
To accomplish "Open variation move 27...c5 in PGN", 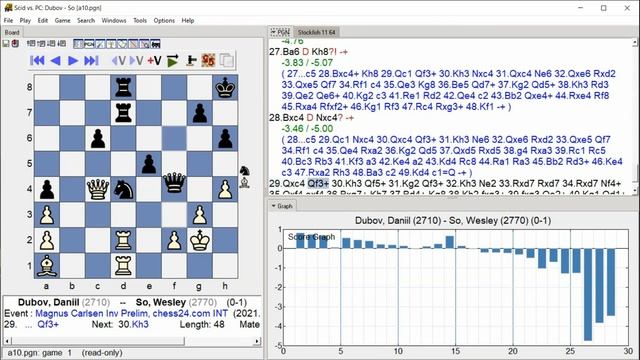I will click(x=301, y=73).
